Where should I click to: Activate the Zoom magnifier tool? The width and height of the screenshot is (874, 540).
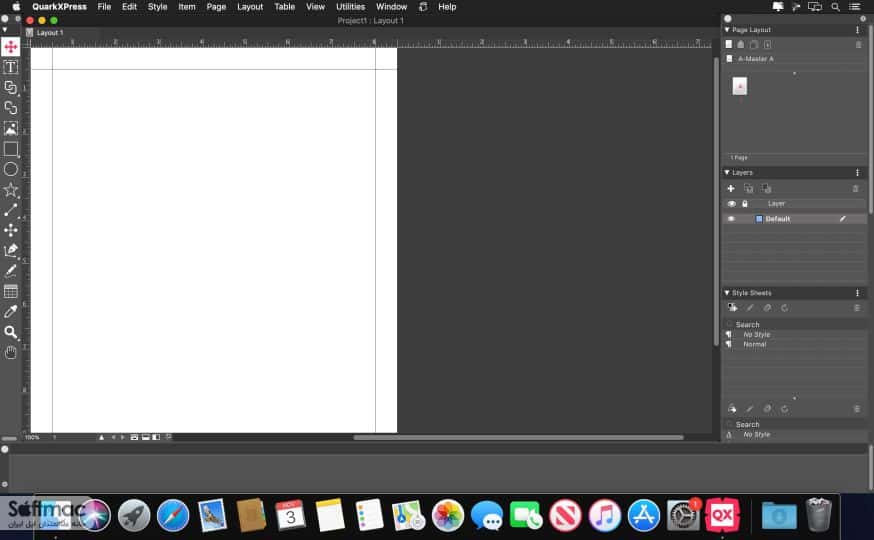pos(11,332)
